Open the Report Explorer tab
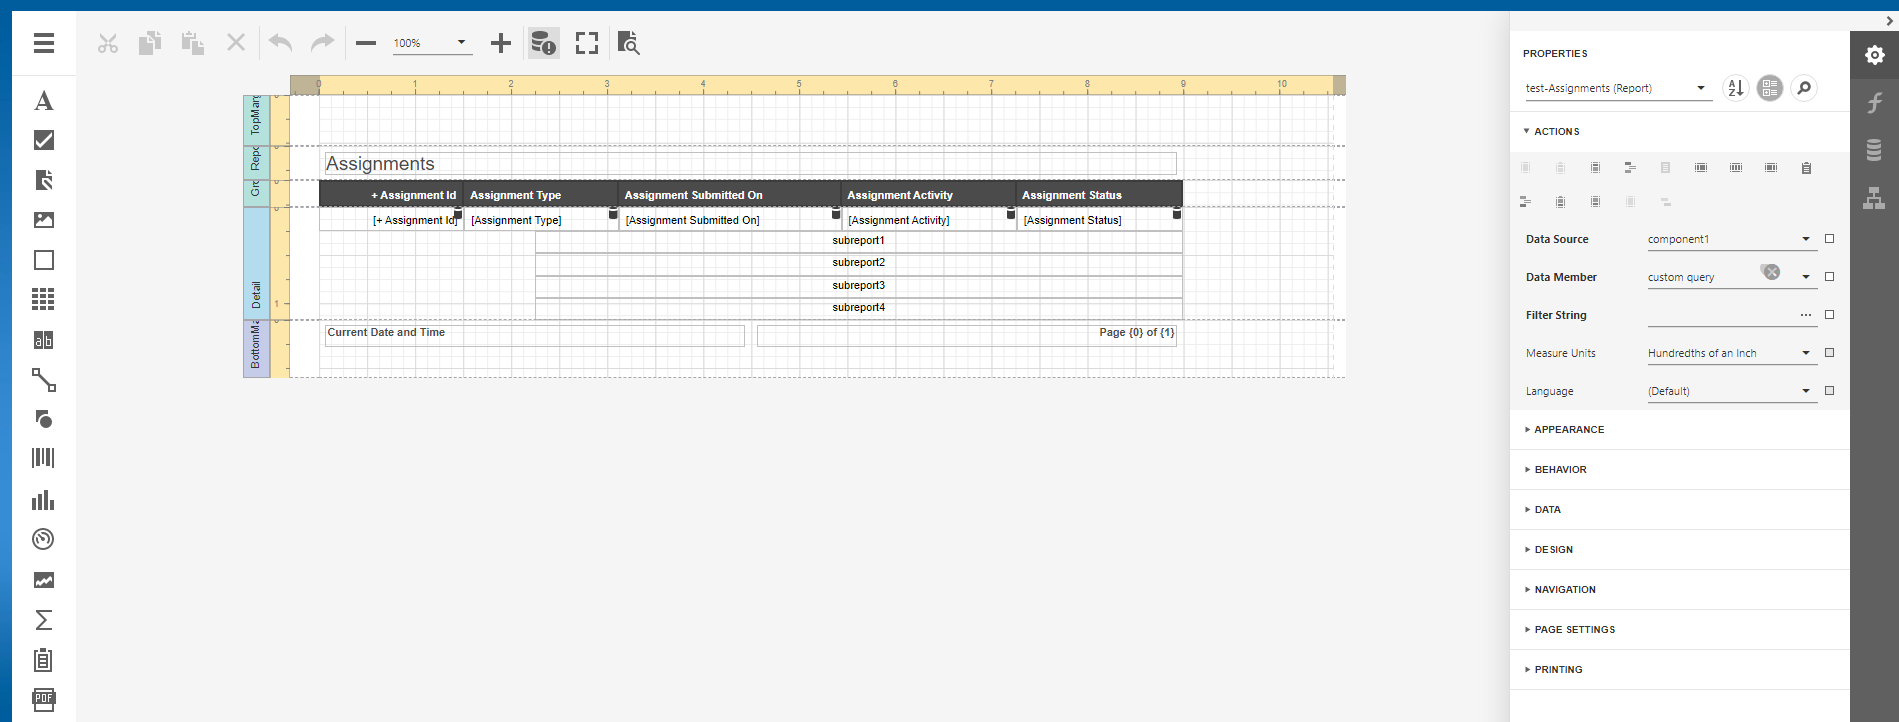The width and height of the screenshot is (1899, 722). coord(1874,198)
